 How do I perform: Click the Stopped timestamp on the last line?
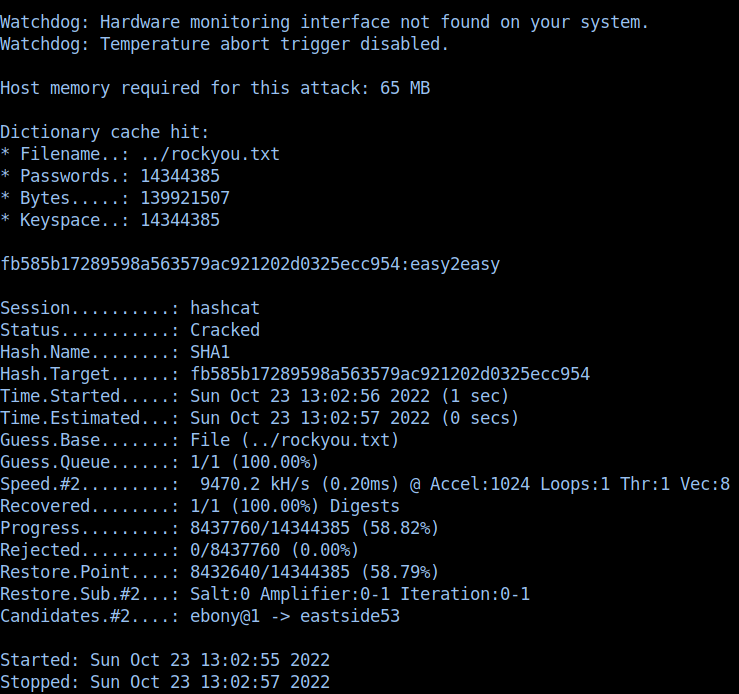(210, 682)
